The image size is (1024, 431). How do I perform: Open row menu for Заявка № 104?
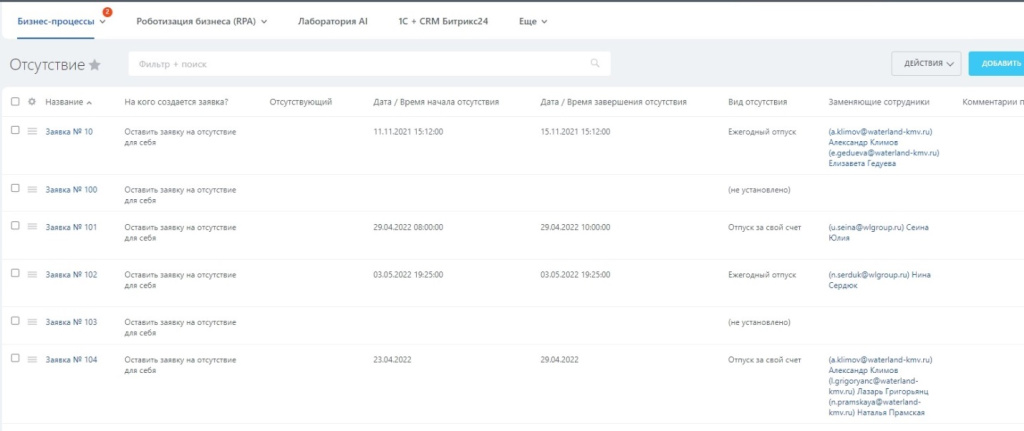pos(32,359)
